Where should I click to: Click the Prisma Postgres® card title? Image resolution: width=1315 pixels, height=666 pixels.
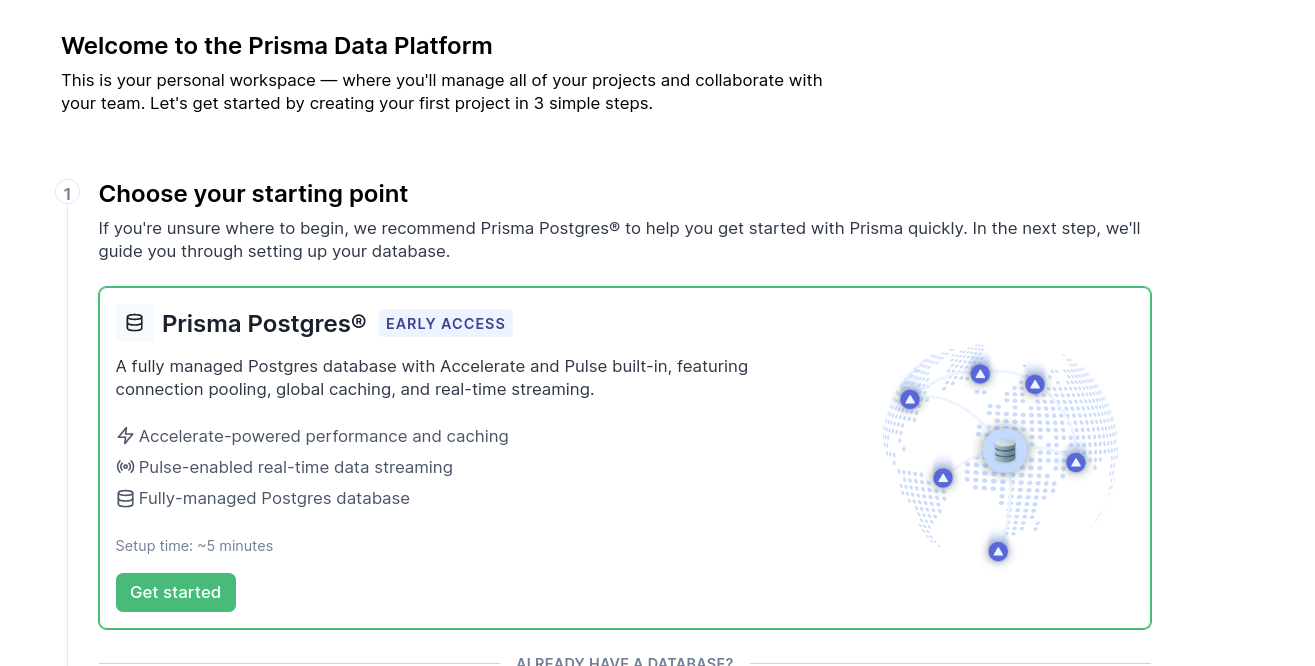click(264, 323)
